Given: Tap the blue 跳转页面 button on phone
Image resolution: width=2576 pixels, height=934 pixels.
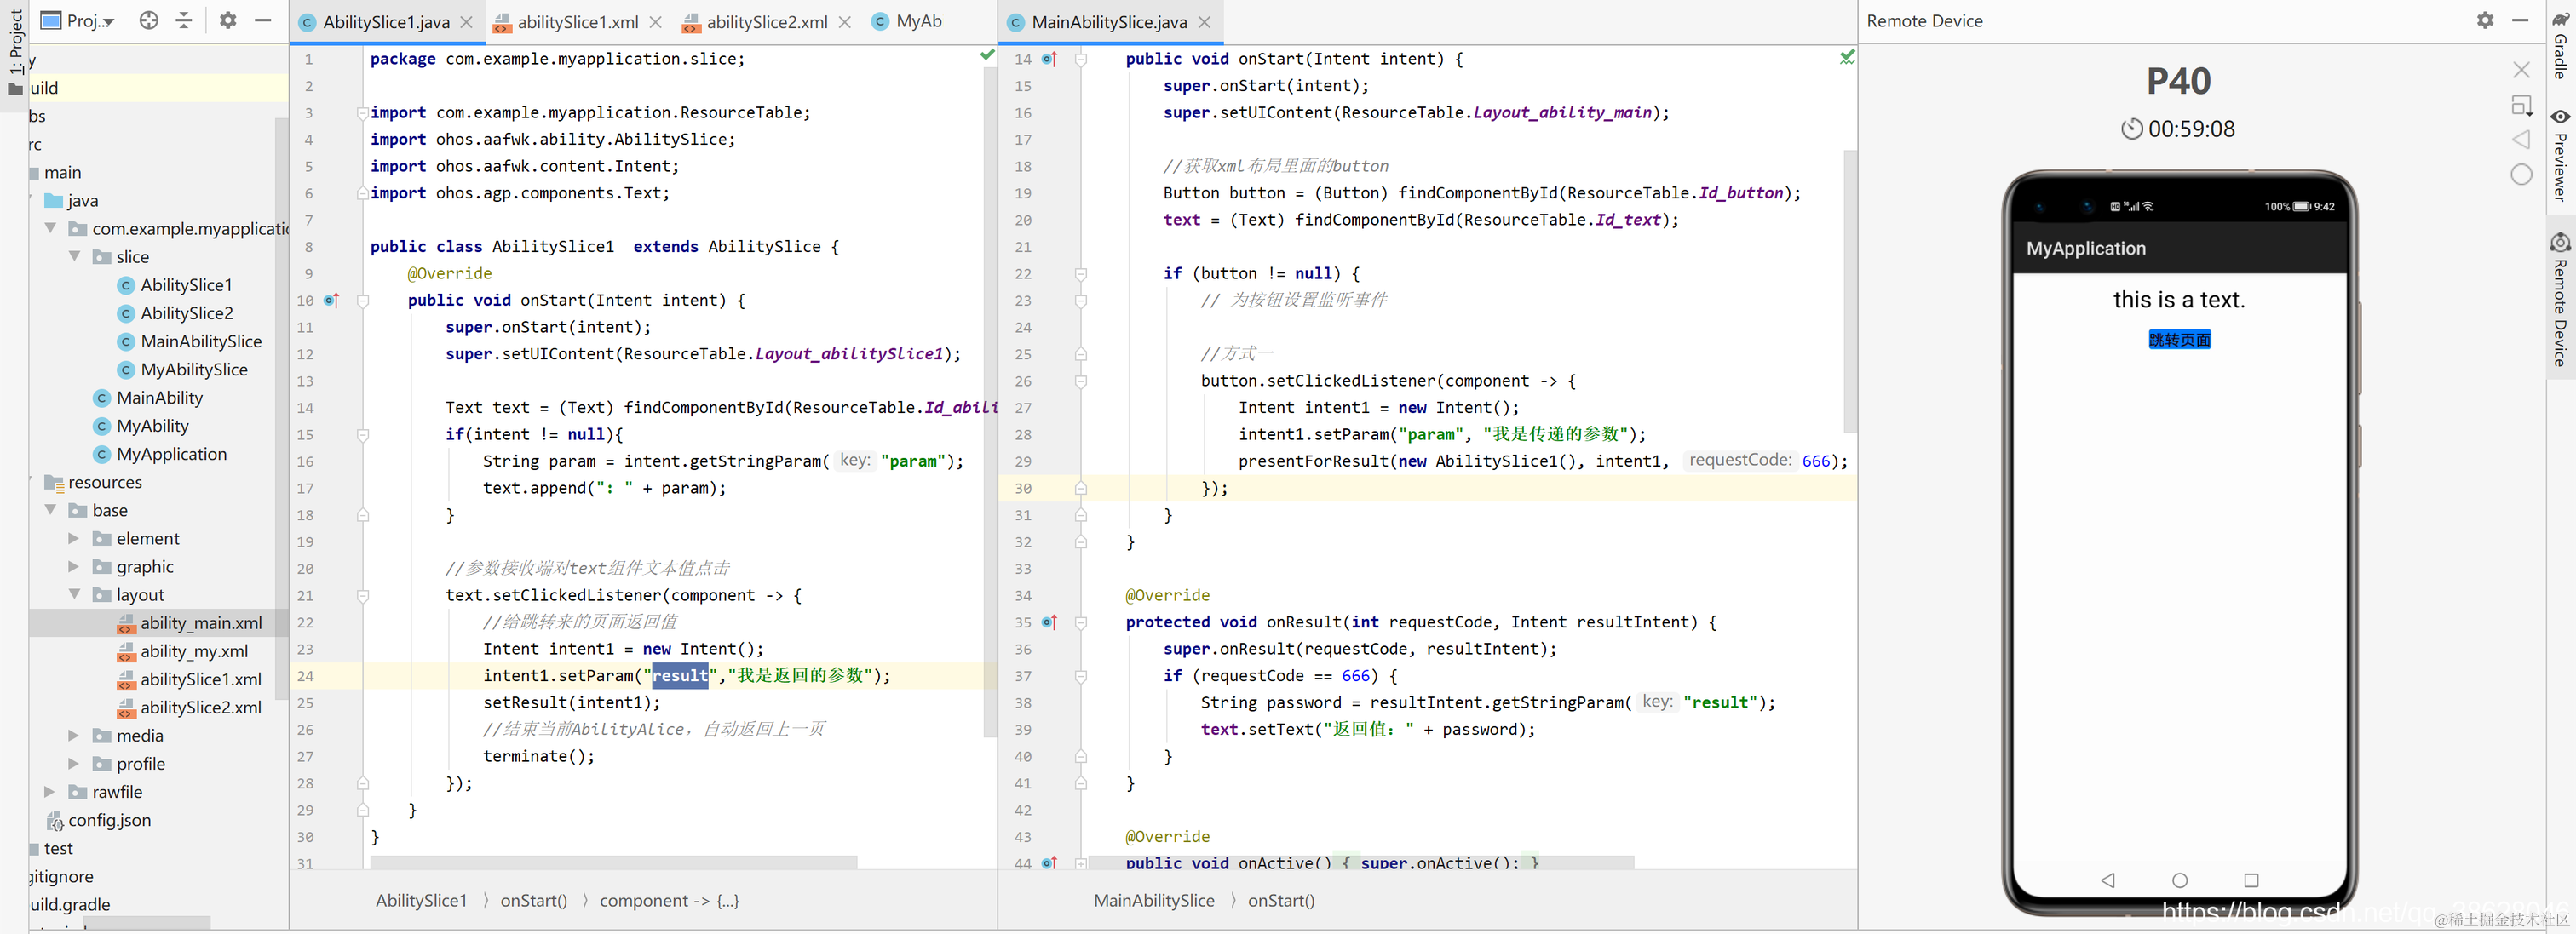Looking at the screenshot, I should click(x=2178, y=340).
